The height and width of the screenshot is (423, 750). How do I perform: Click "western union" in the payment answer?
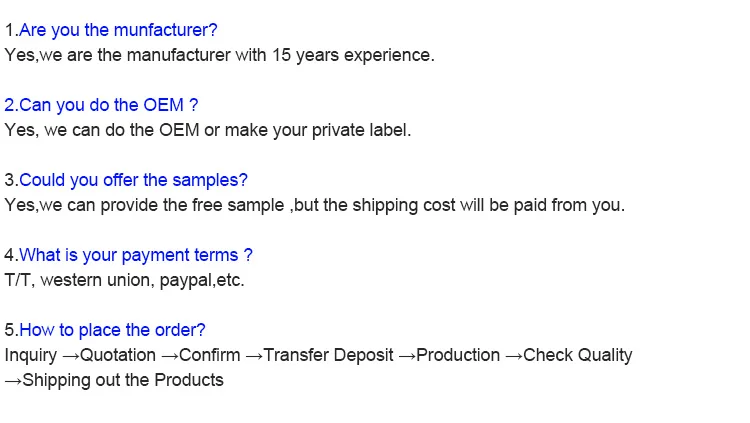(x=97, y=280)
